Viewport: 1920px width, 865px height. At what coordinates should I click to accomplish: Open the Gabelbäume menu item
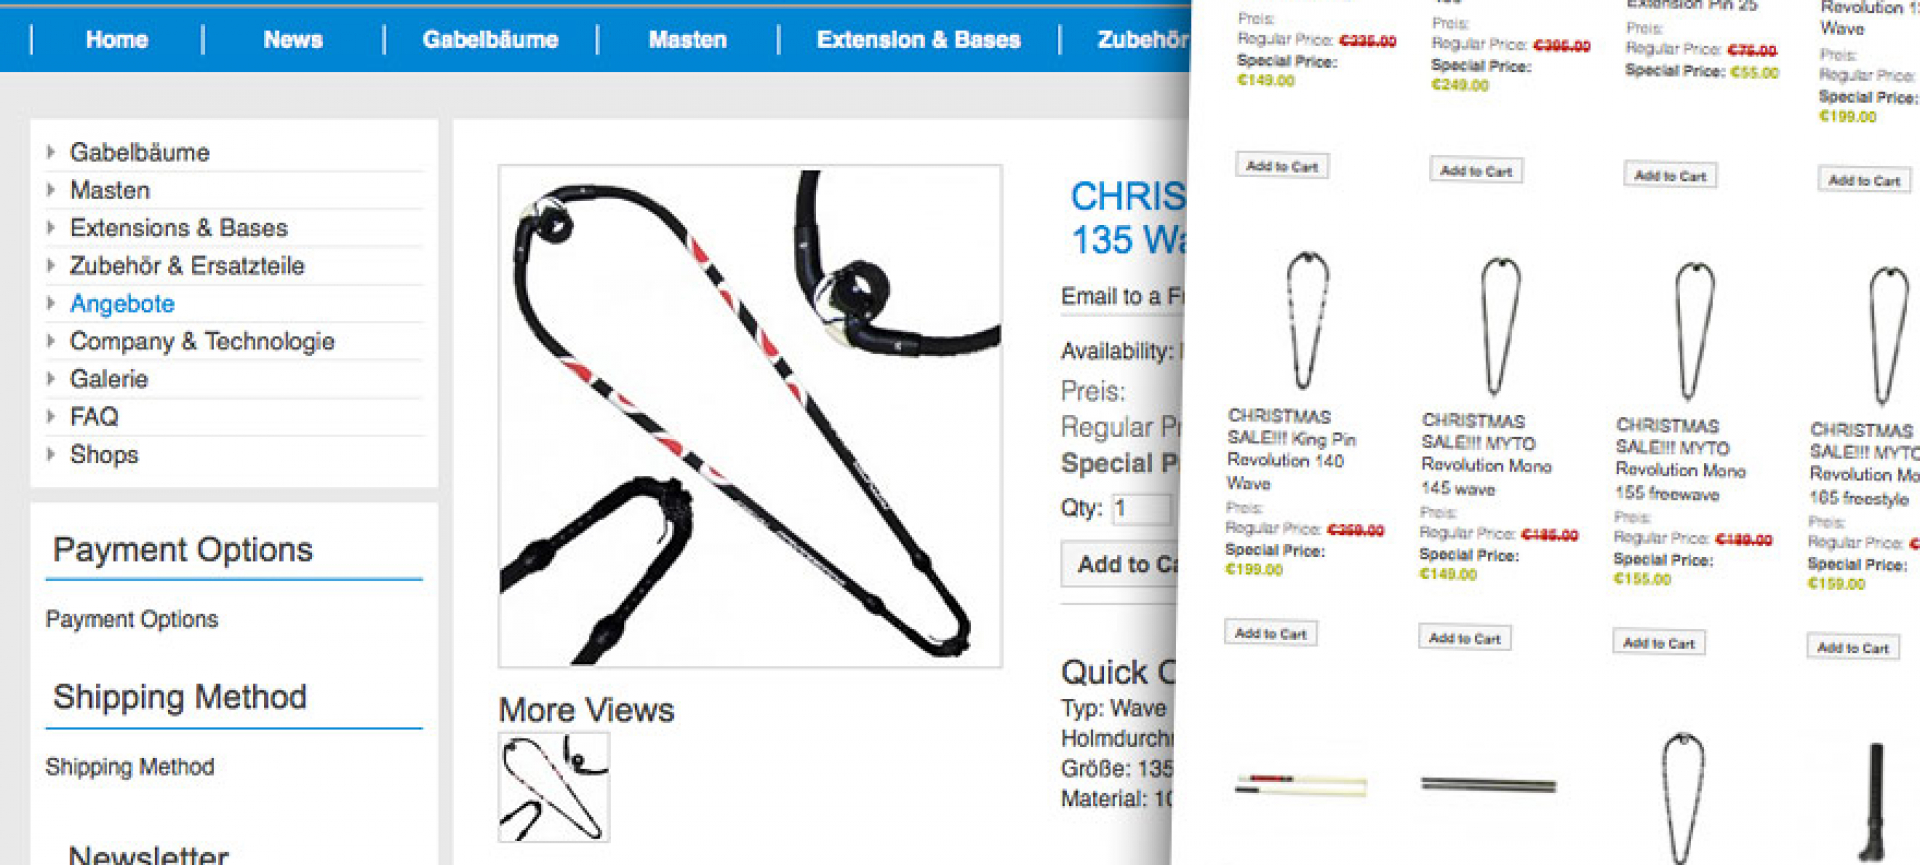490,40
